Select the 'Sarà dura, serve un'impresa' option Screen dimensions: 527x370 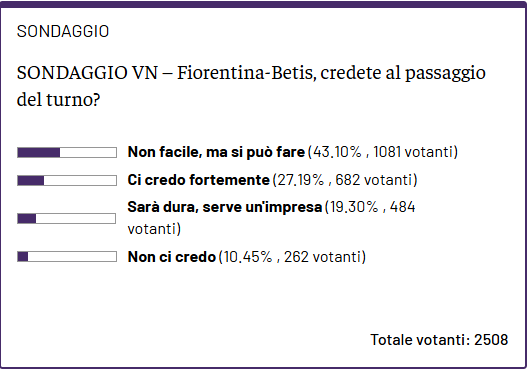click(x=225, y=207)
